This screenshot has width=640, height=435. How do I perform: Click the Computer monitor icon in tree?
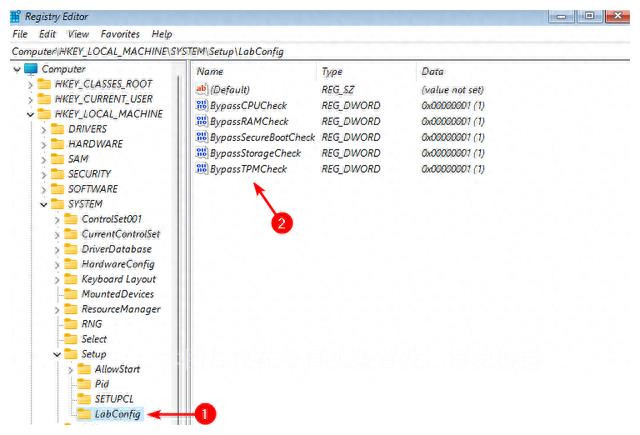click(31, 69)
